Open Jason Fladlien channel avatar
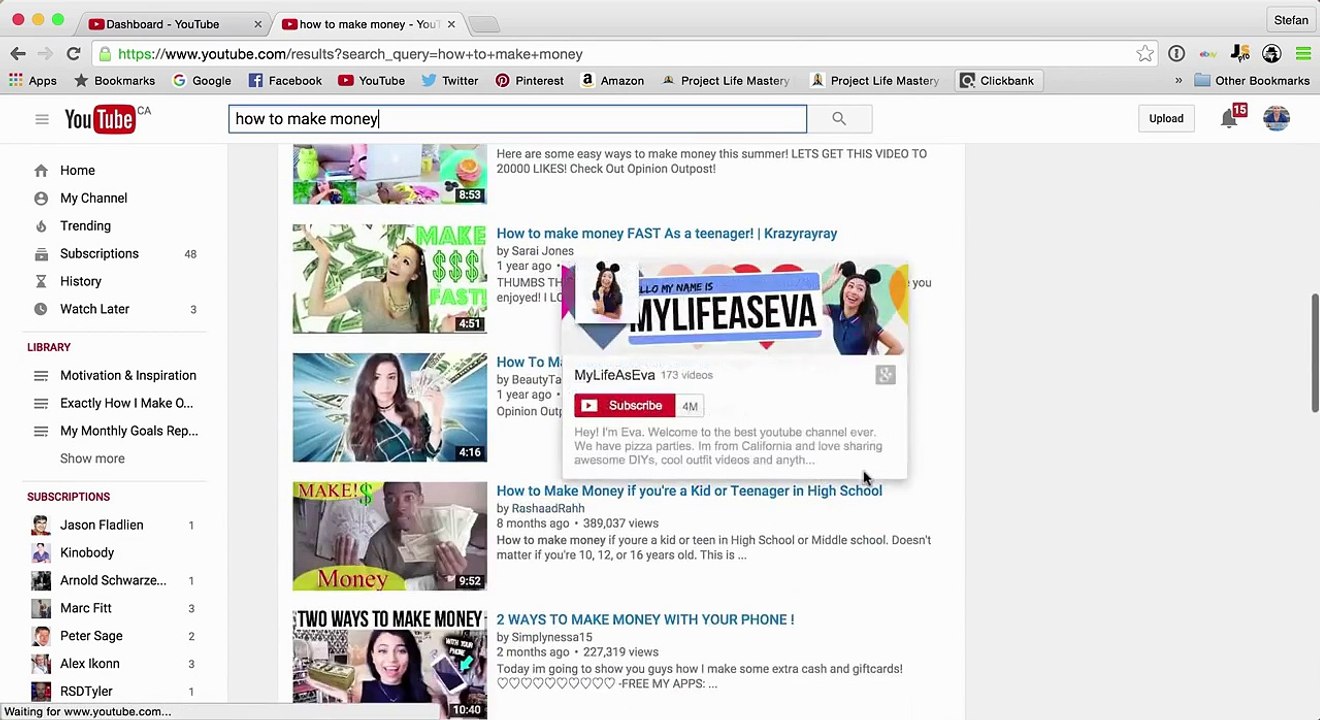 (41, 525)
